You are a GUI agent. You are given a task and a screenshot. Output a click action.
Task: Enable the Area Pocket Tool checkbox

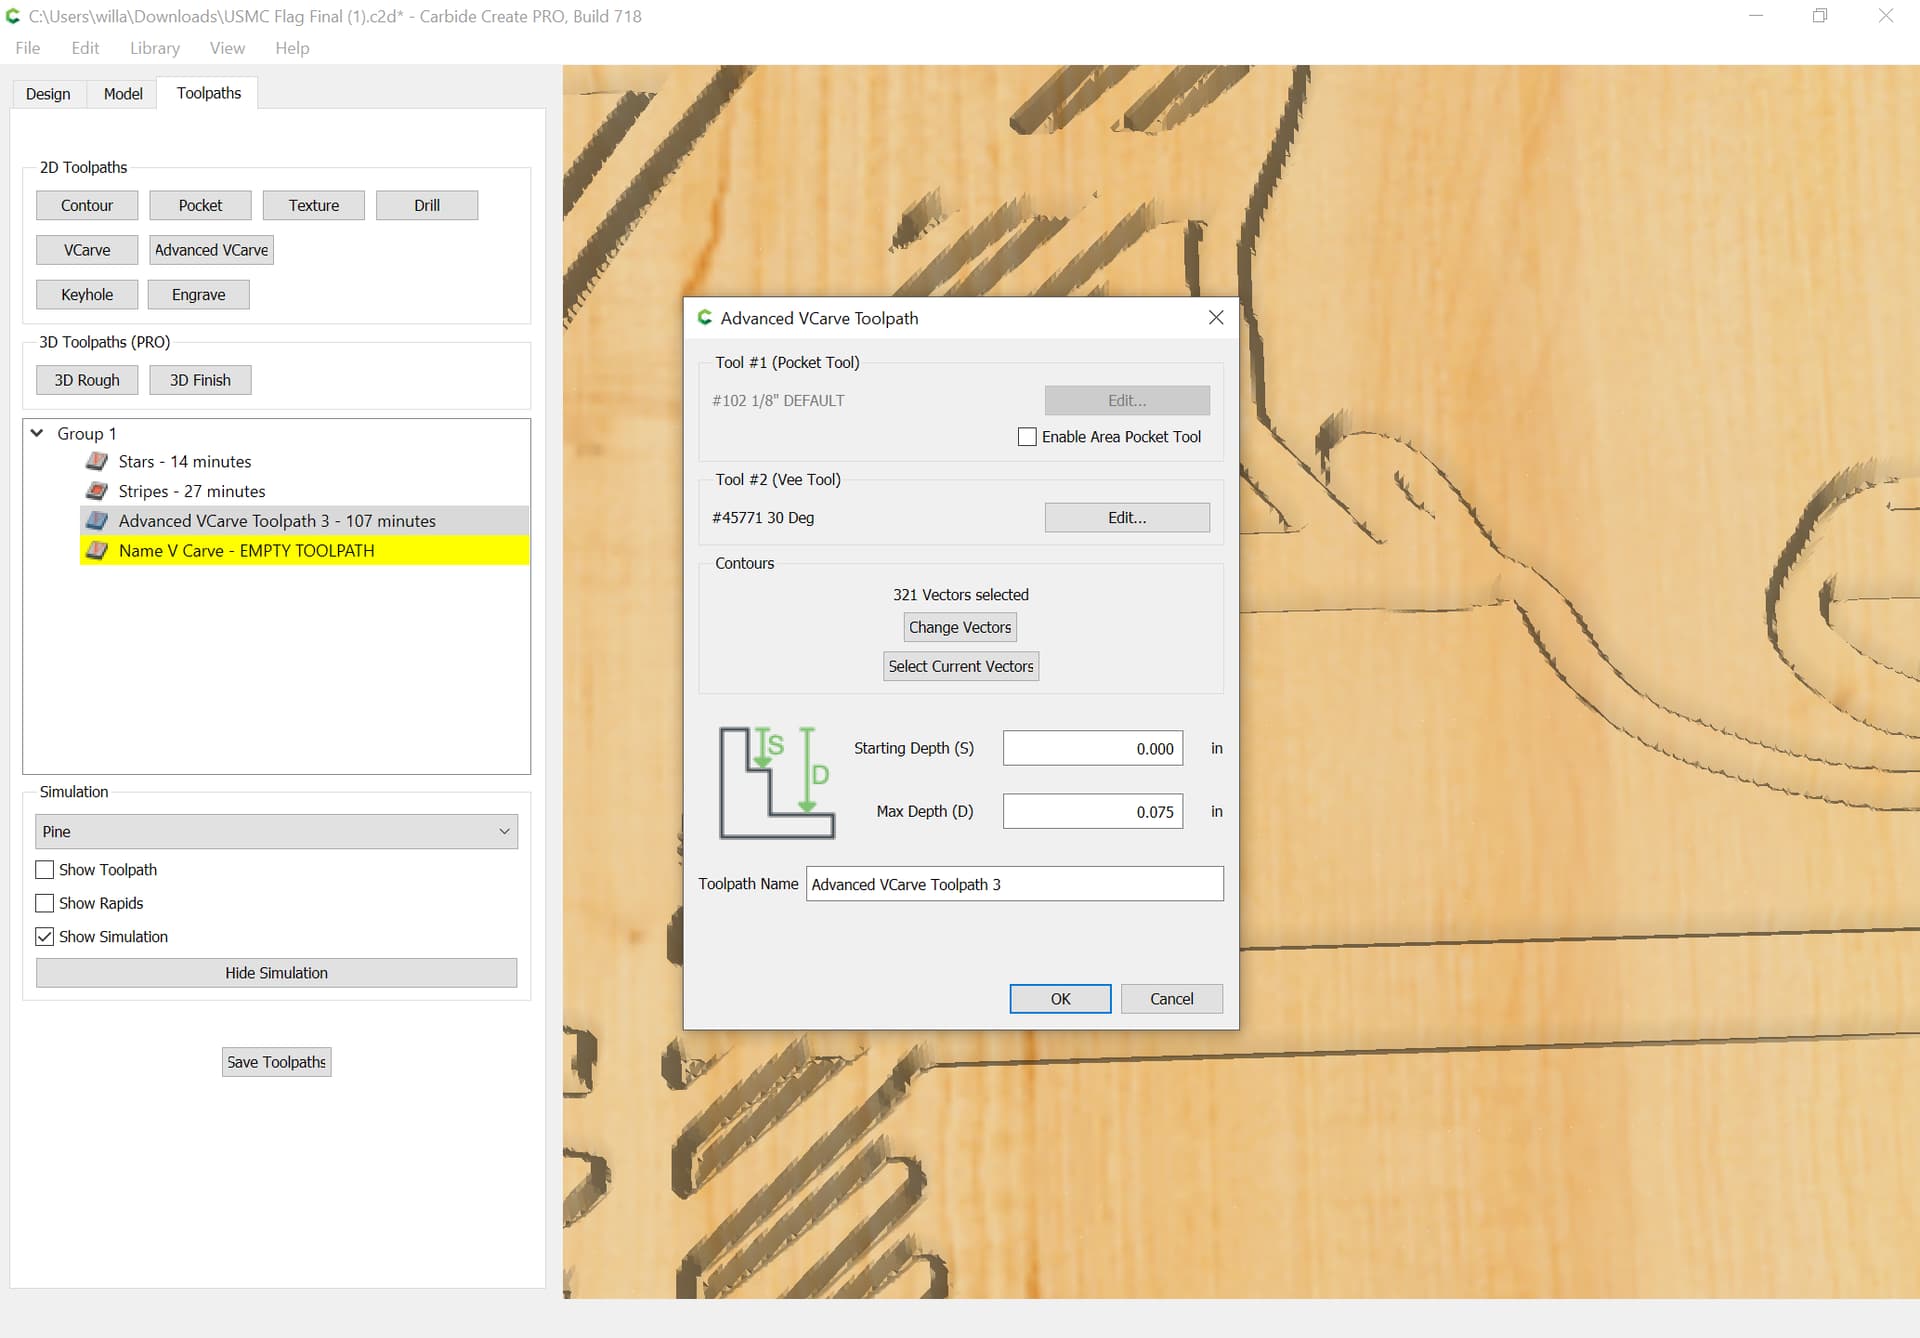click(x=1027, y=437)
